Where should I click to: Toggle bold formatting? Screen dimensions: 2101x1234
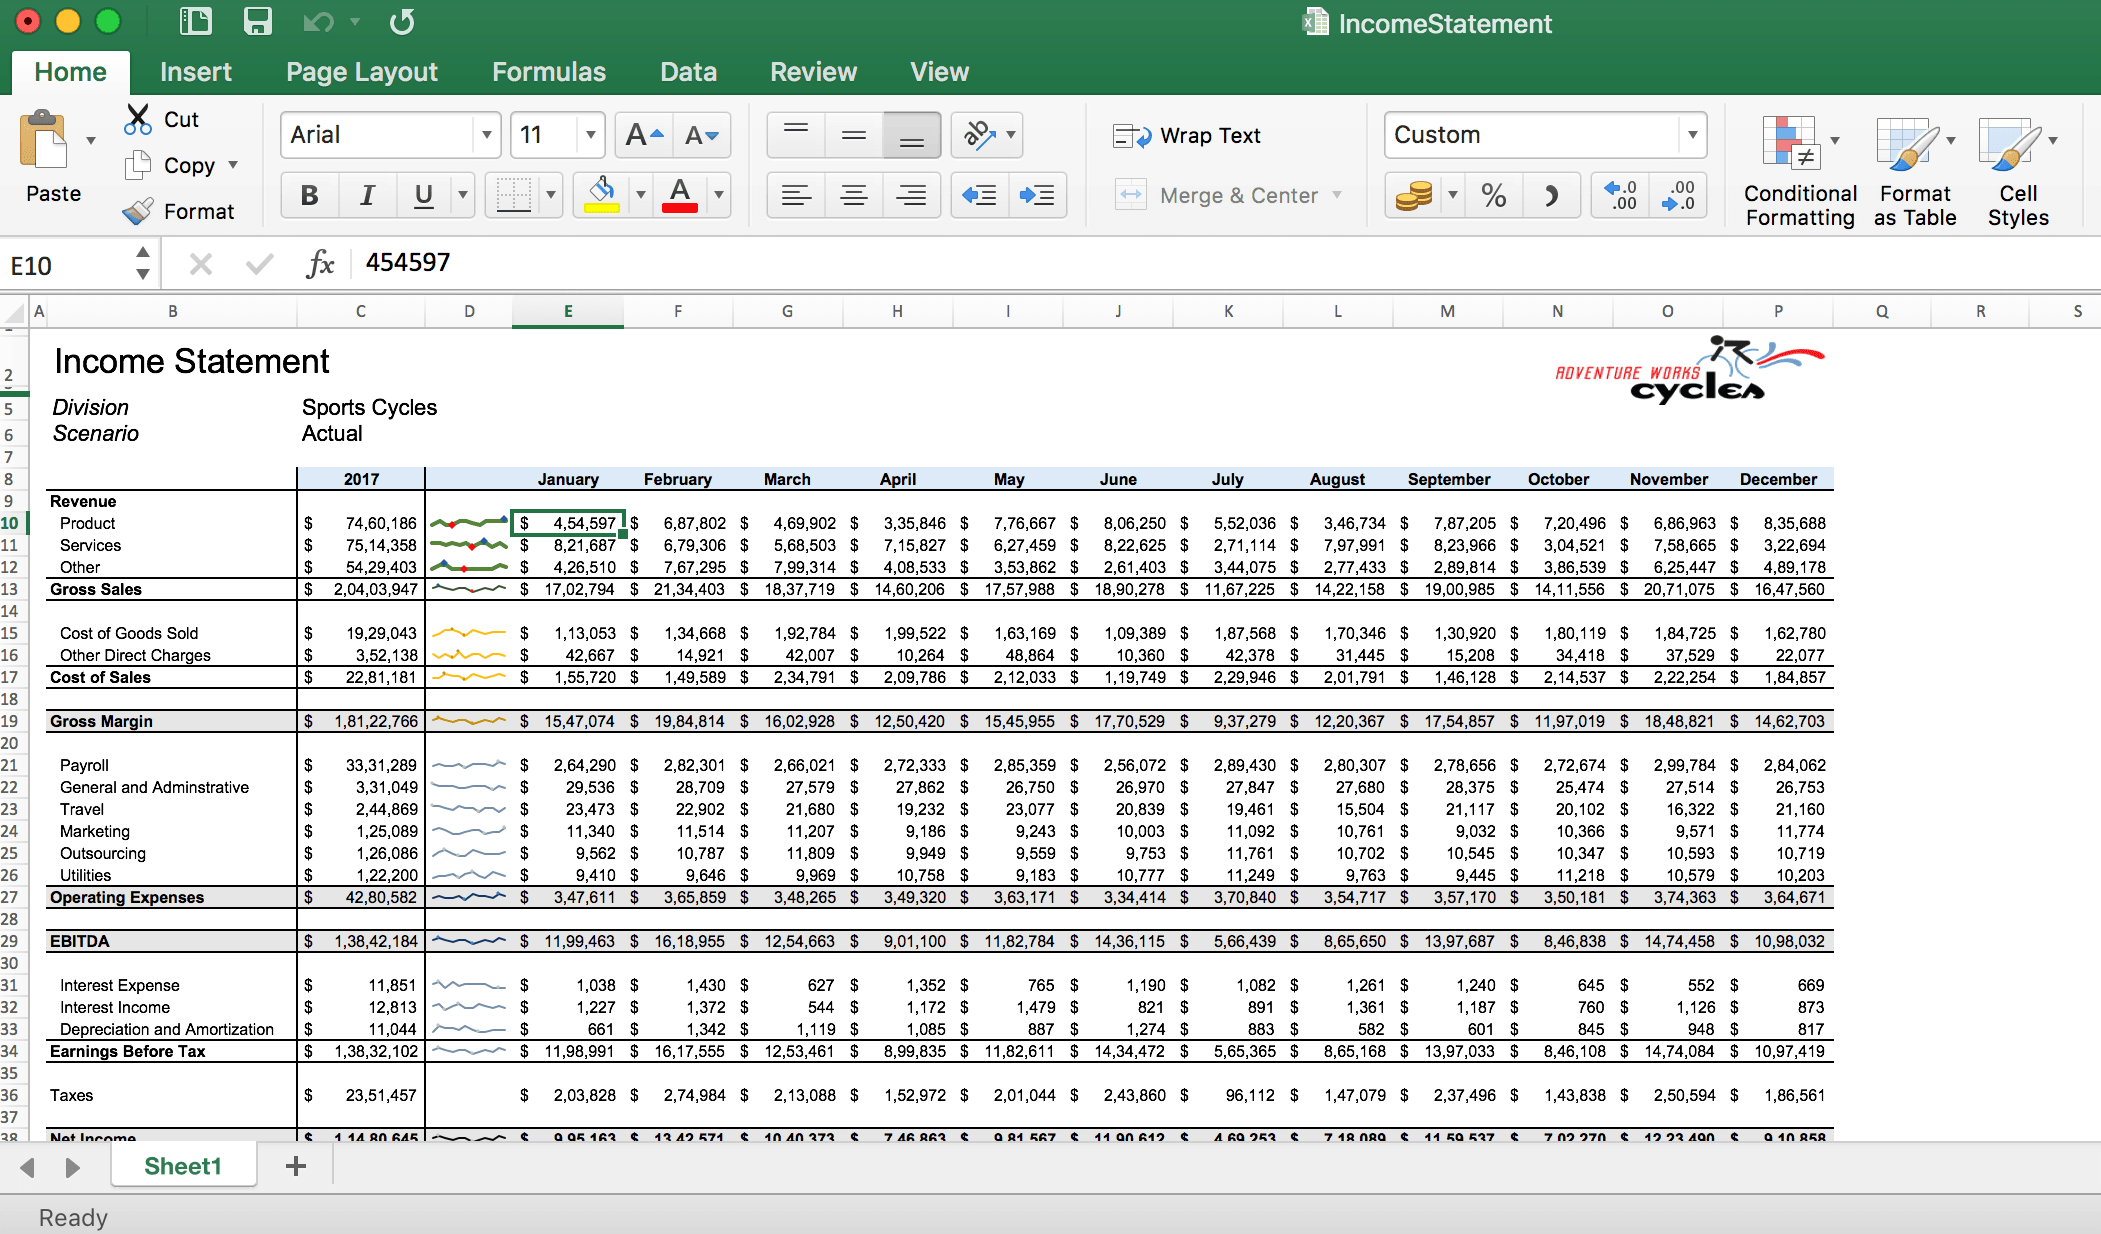pos(309,195)
